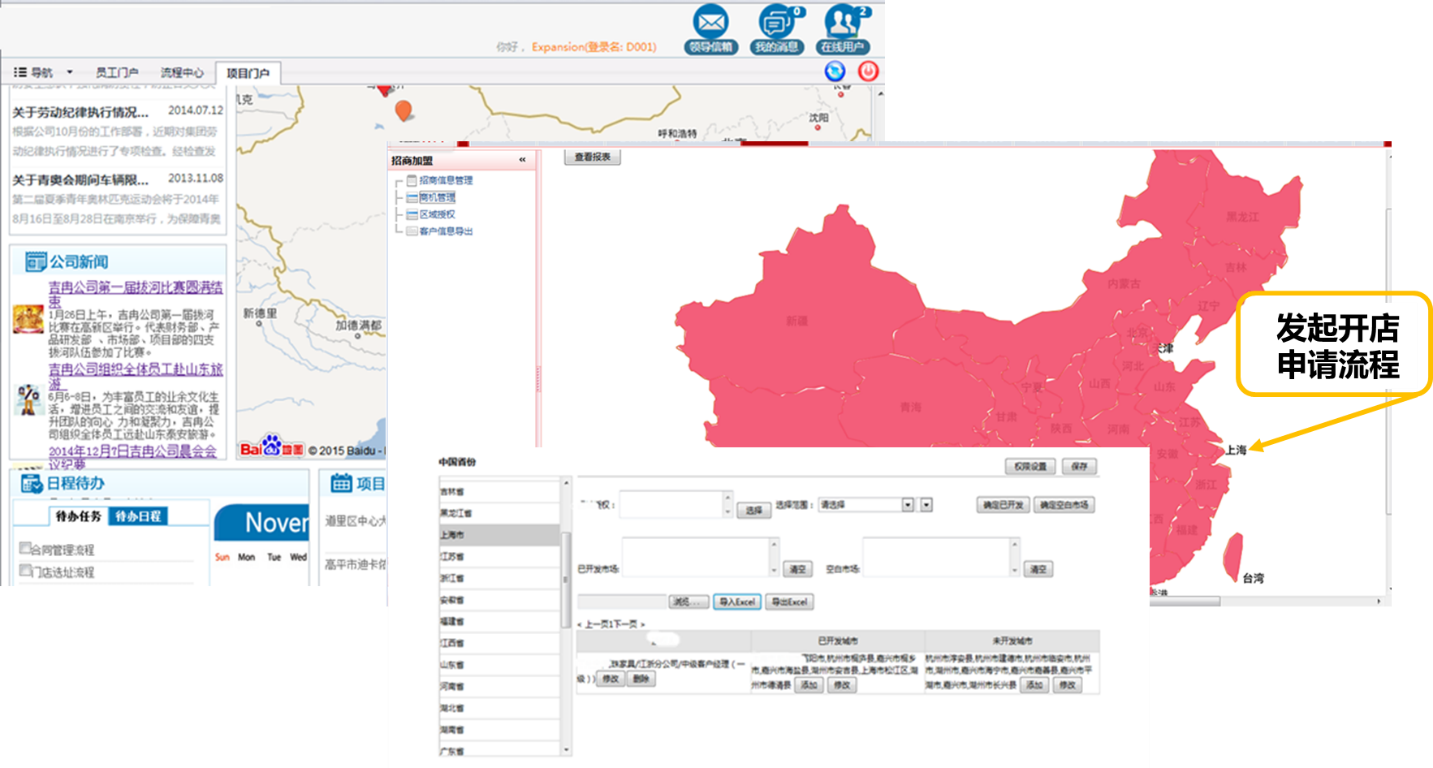This screenshot has width=1433, height=768.
Task: Click the 确定空白市场 button
Action: pyautogui.click(x=1064, y=505)
